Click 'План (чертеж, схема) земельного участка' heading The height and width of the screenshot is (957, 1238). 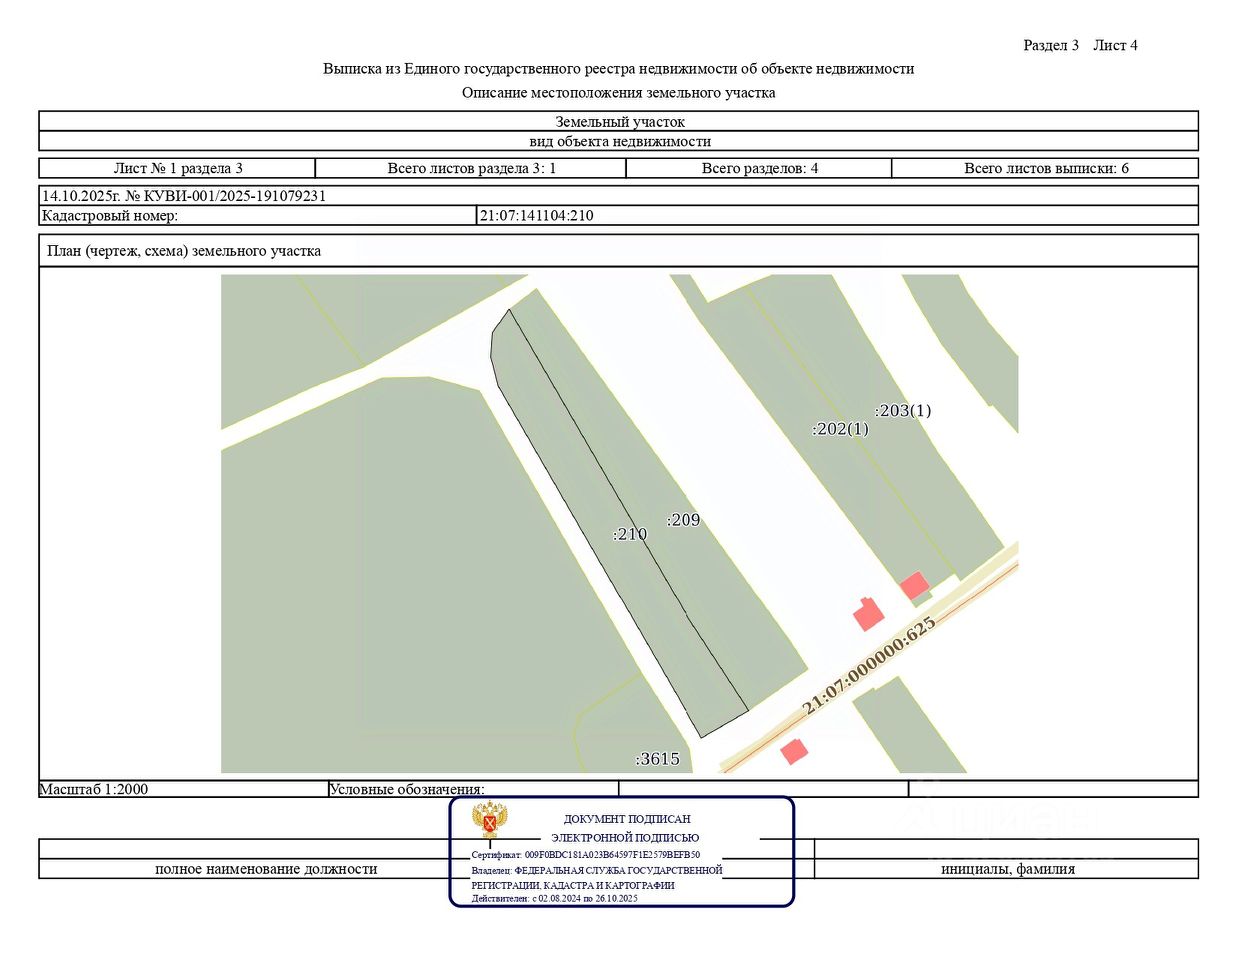(x=184, y=251)
